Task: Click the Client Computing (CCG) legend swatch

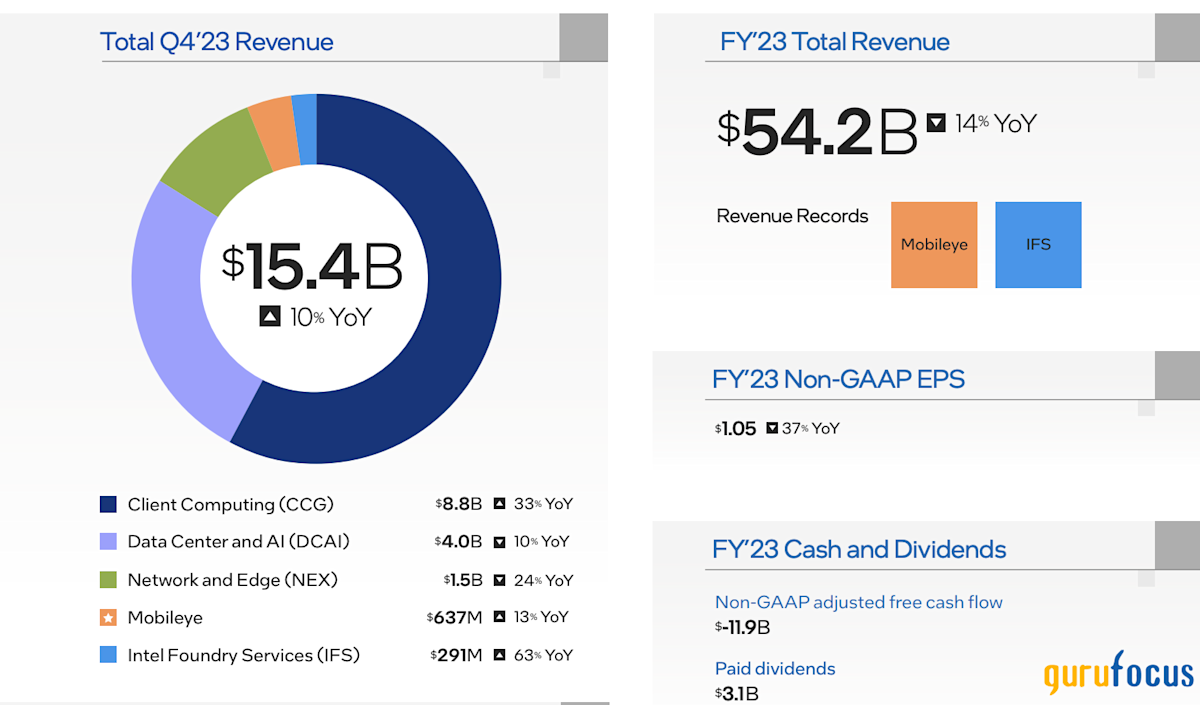Action: (x=109, y=505)
